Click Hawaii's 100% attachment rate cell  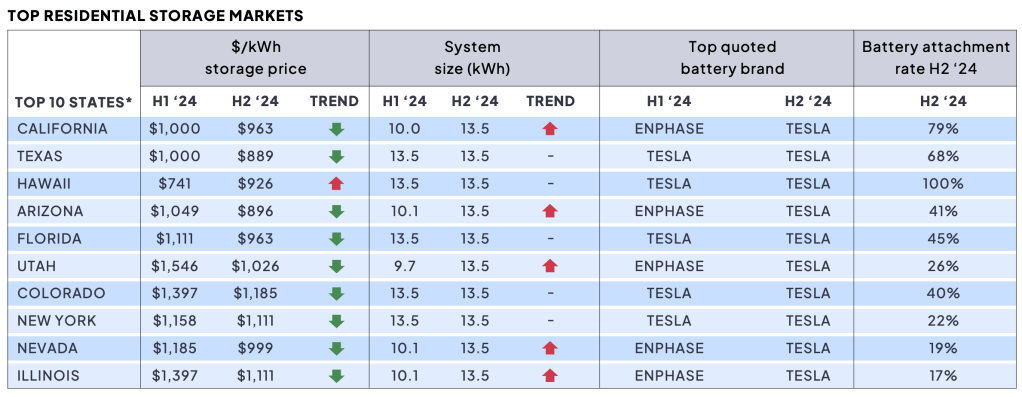943,184
